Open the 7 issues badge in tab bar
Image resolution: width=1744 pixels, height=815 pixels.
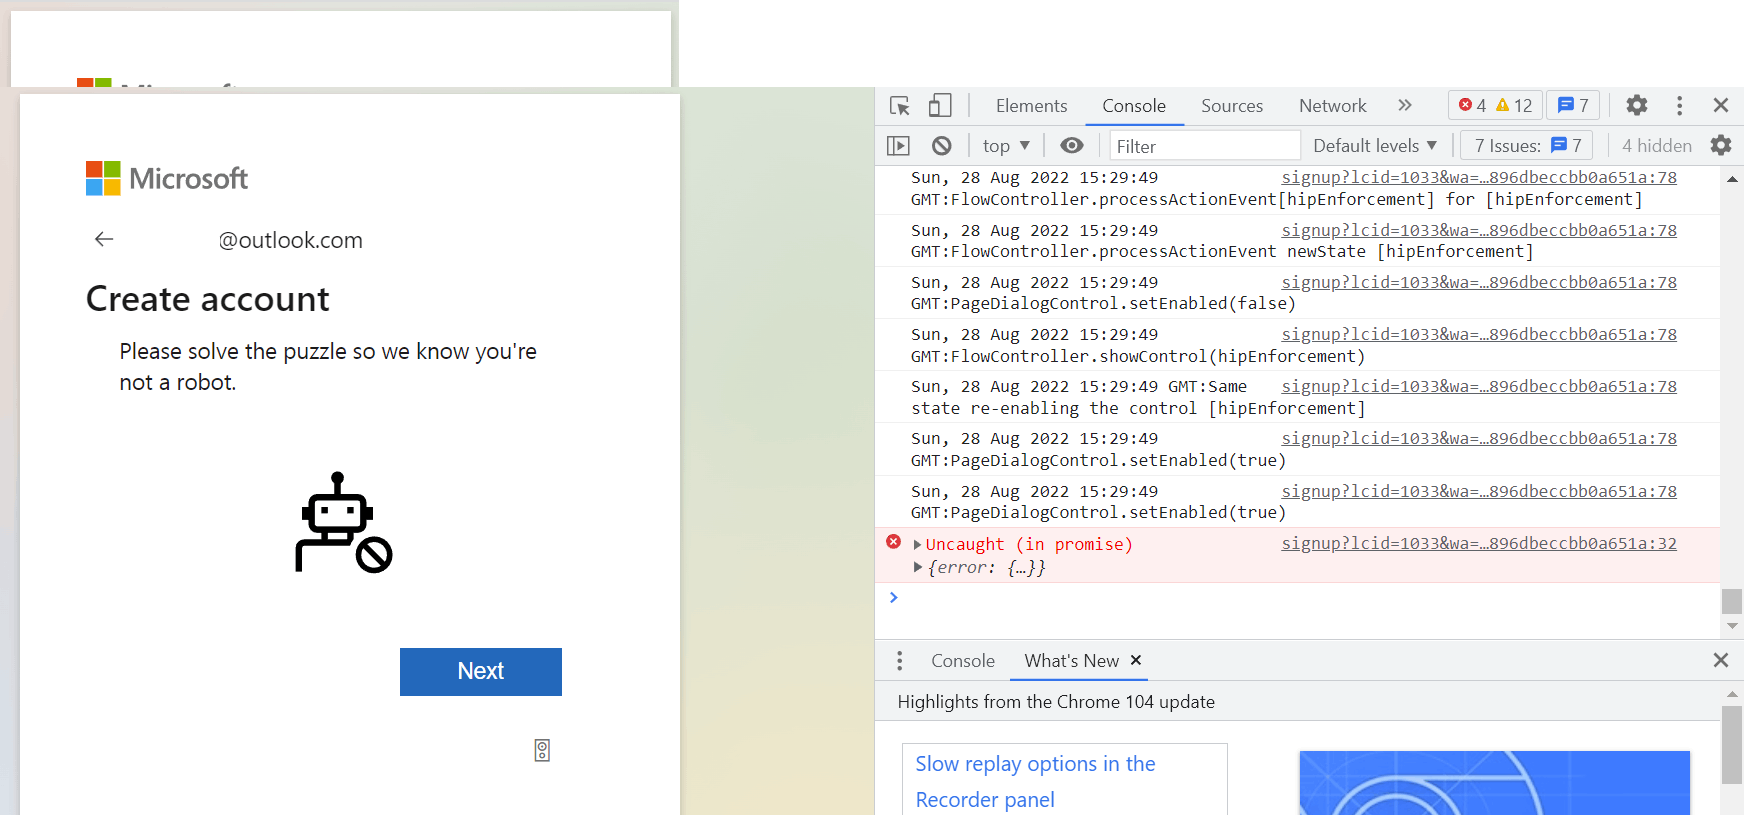tap(1573, 105)
